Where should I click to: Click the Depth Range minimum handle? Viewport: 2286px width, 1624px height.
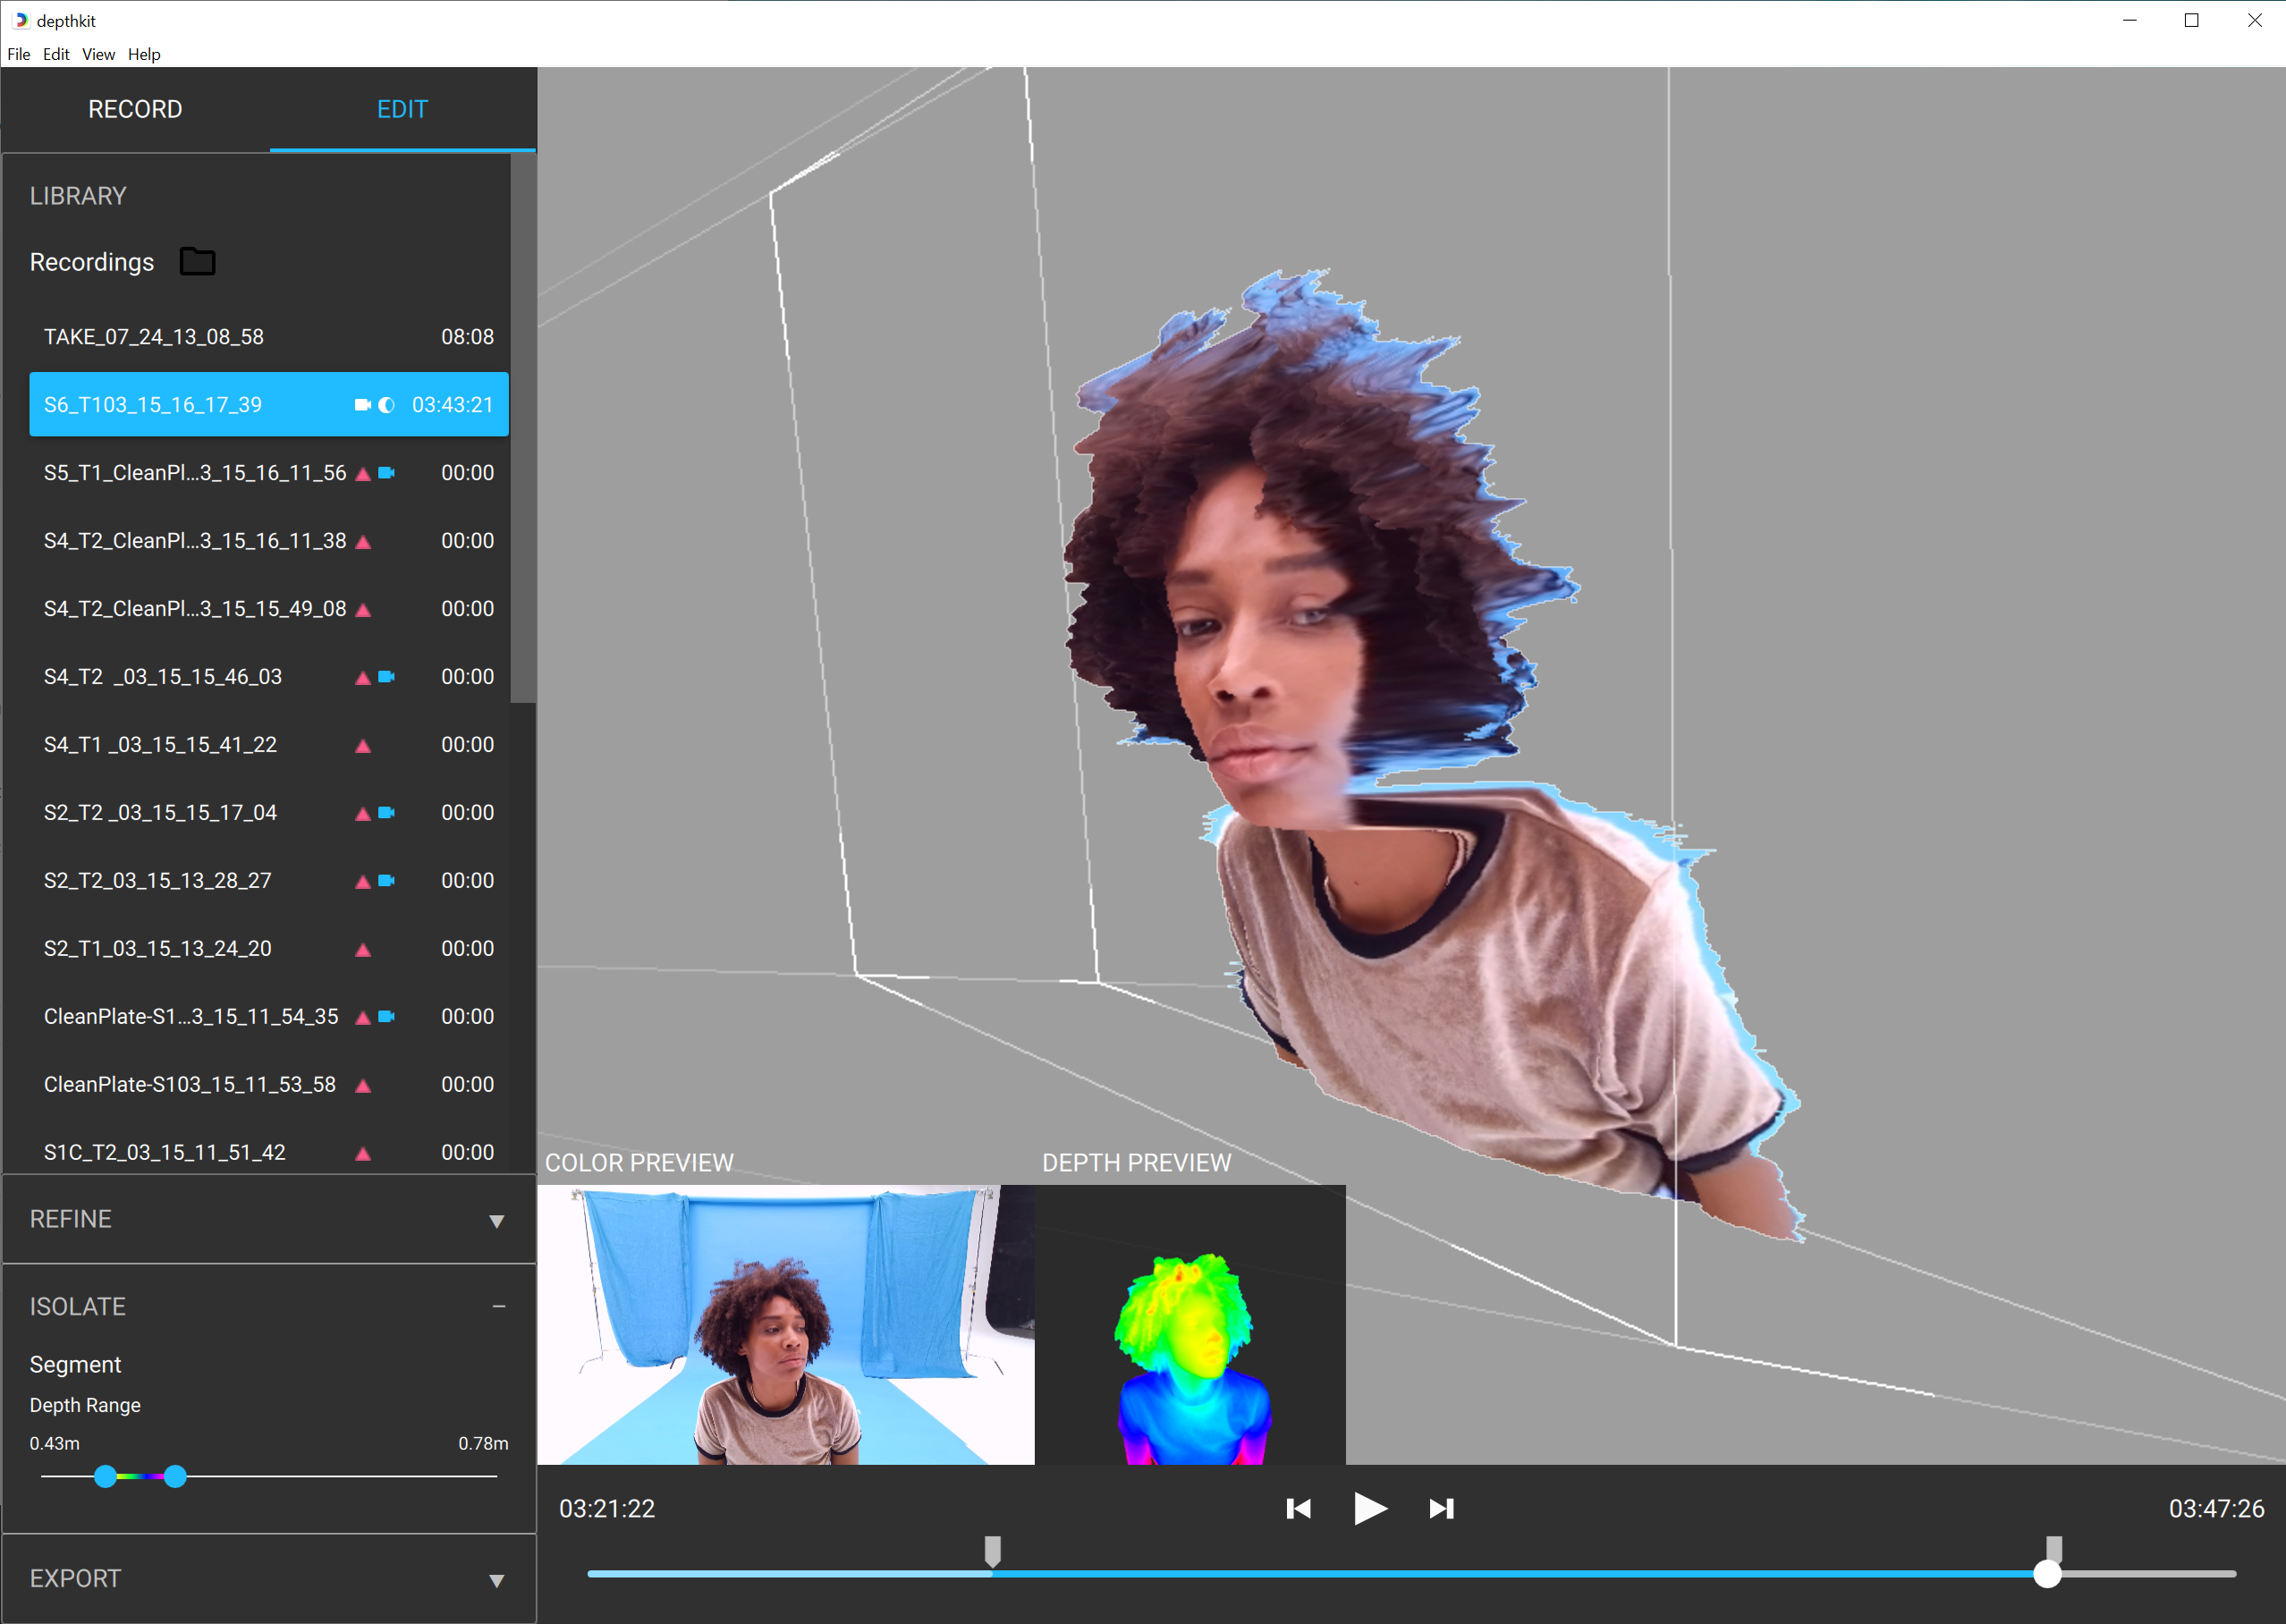tap(105, 1476)
